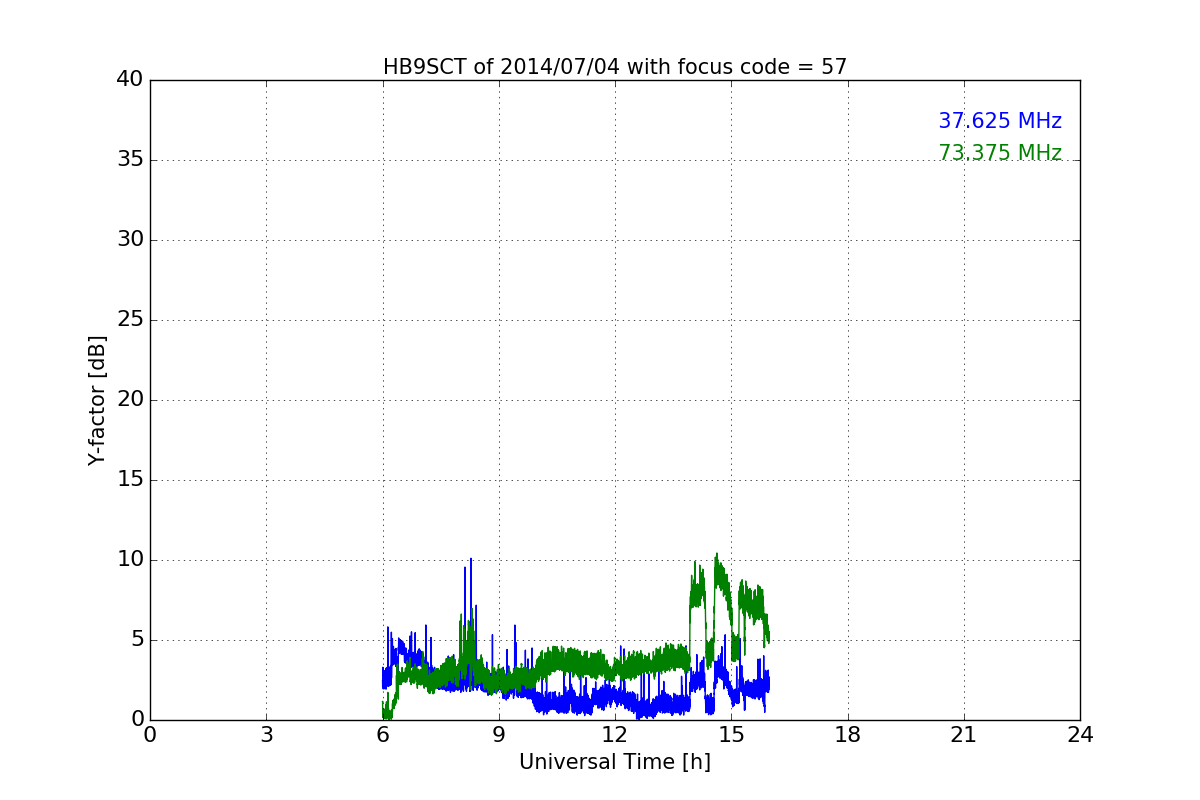Screen dimensions: 1200x800
Task: Click x-axis tick label '24'
Action: point(1080,735)
